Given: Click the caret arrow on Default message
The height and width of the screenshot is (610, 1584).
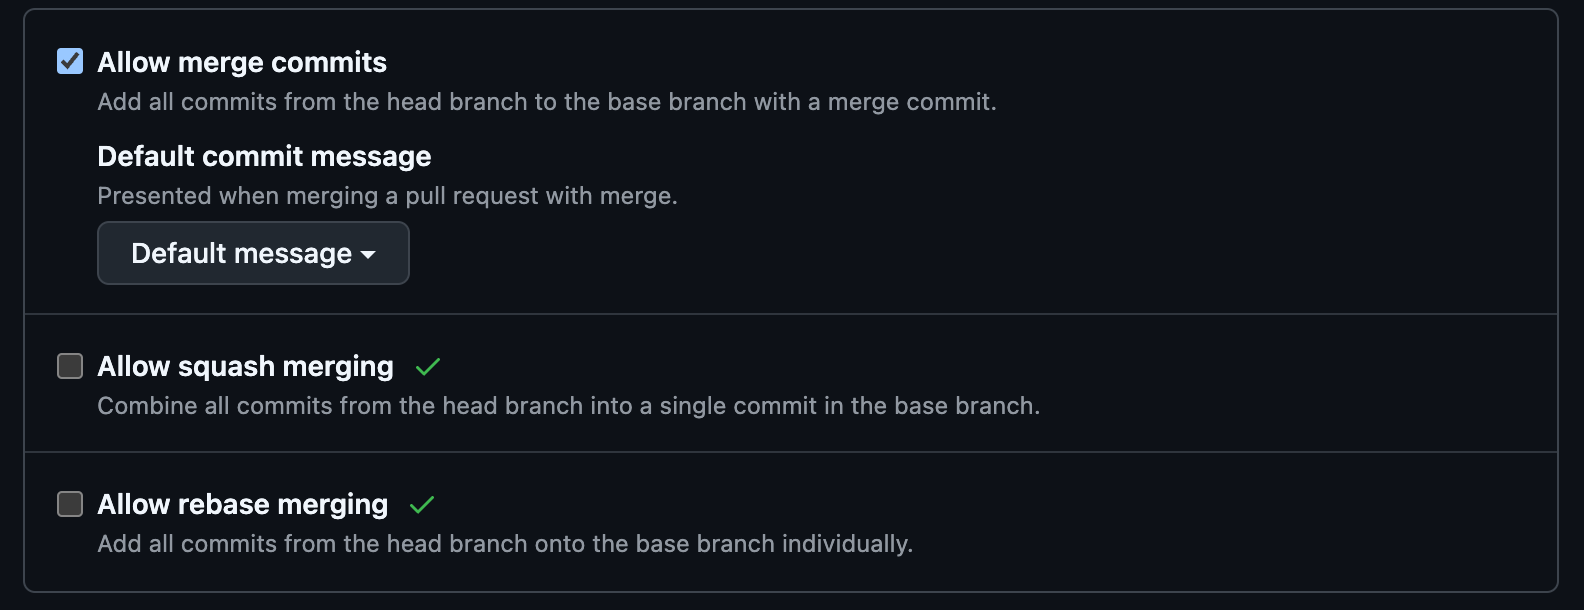Looking at the screenshot, I should coord(368,255).
